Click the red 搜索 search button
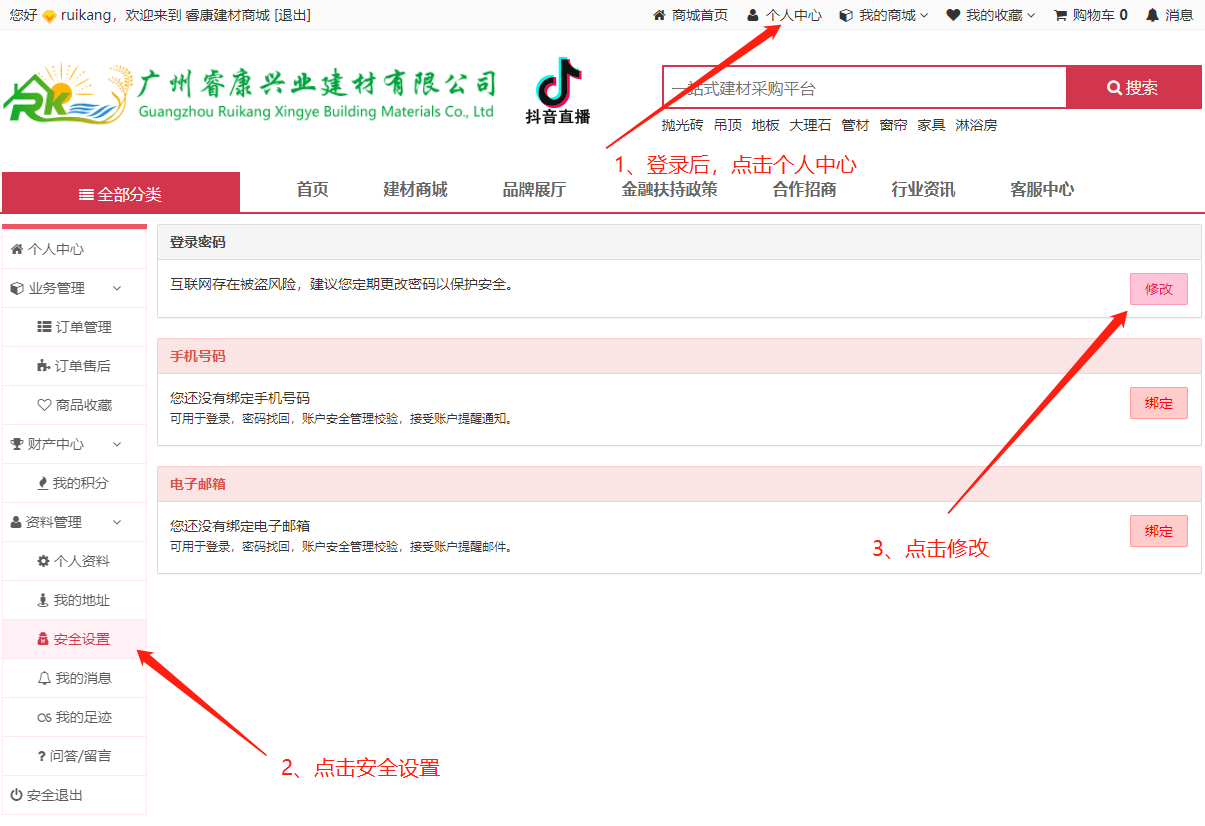1205x826 pixels. [1134, 87]
